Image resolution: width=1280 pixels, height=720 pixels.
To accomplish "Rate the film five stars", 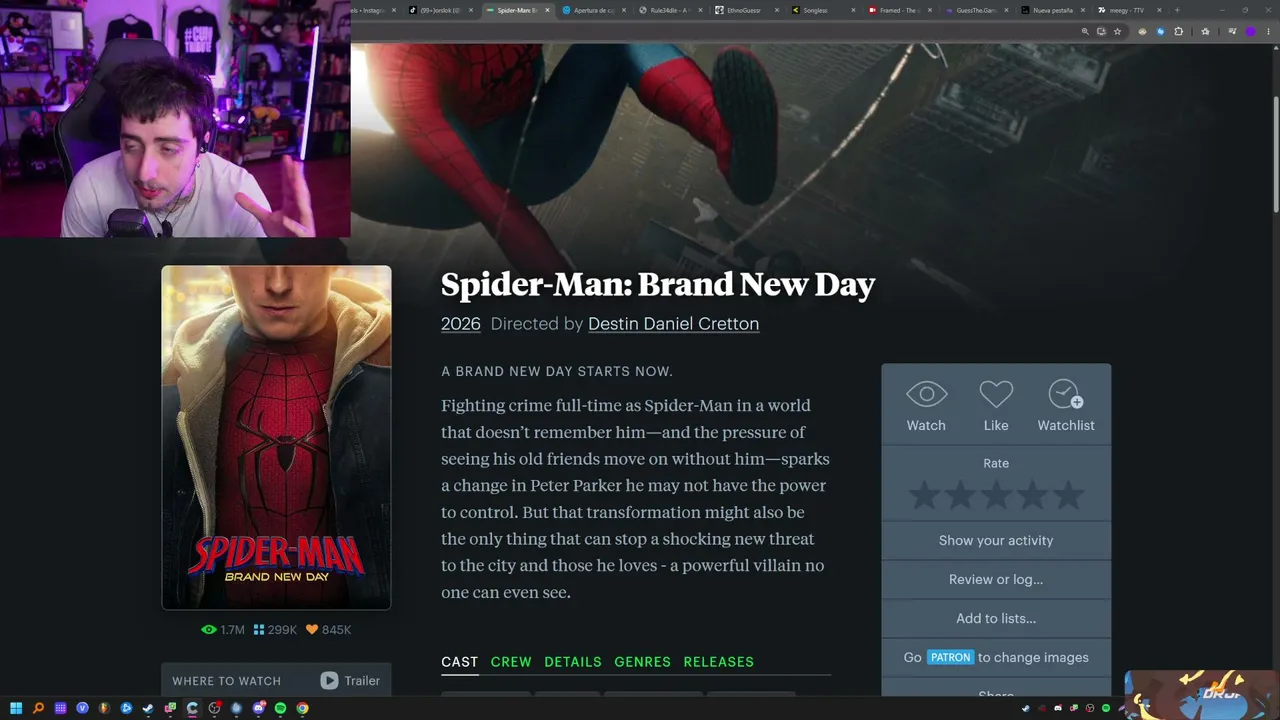I will point(1069,495).
